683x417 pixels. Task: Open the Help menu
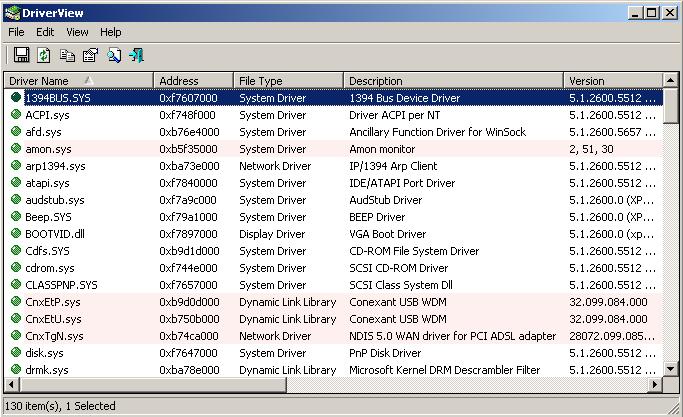click(x=111, y=32)
